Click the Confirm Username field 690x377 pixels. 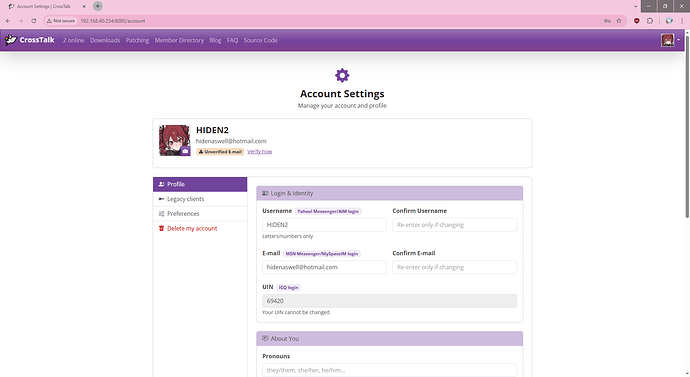[x=455, y=225]
